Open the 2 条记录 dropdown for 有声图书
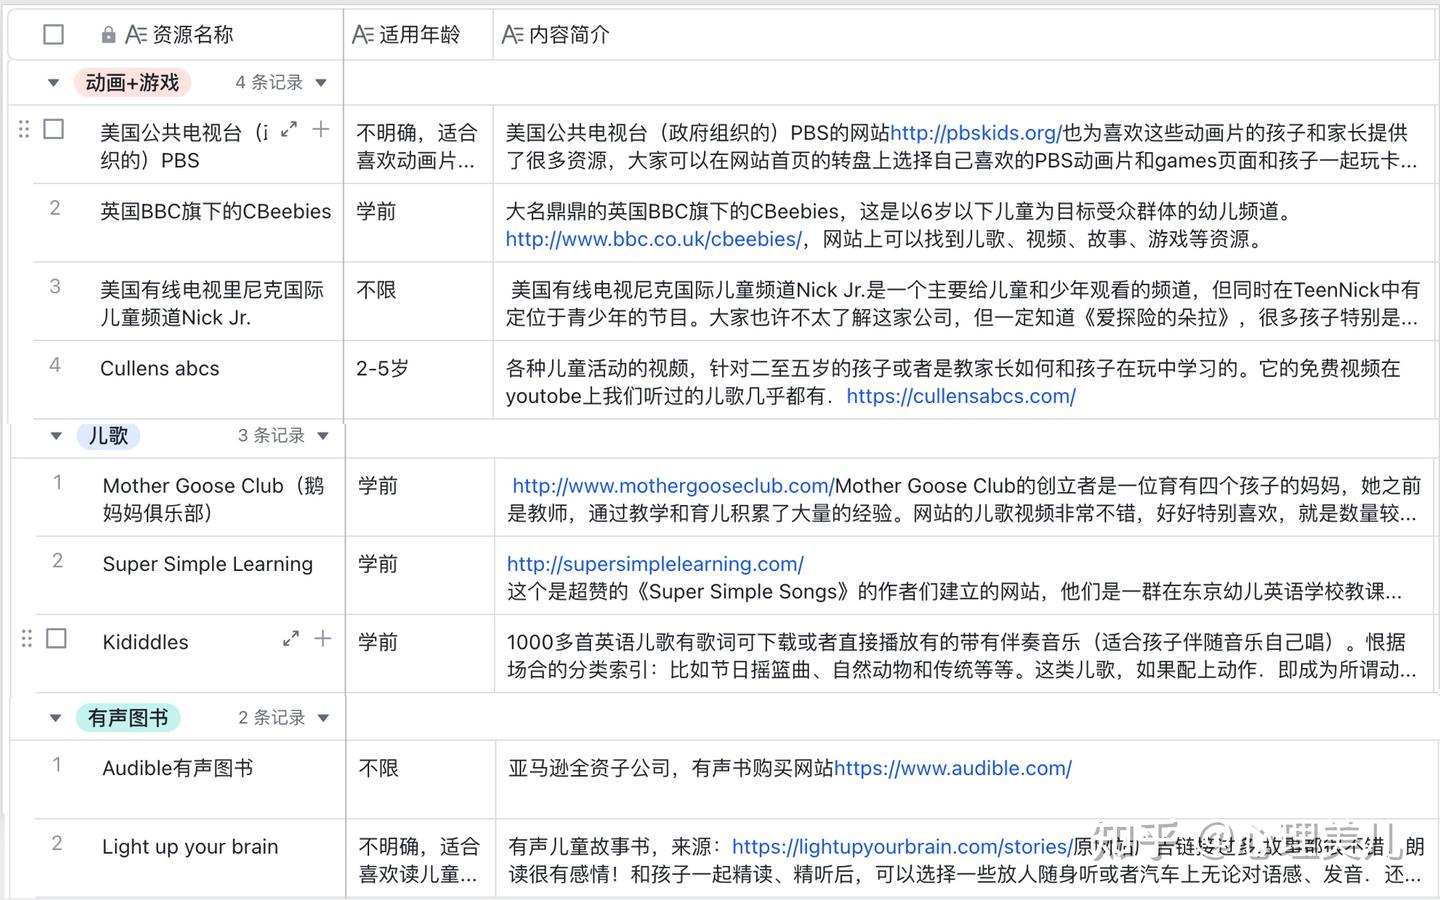1440x900 pixels. pos(322,718)
